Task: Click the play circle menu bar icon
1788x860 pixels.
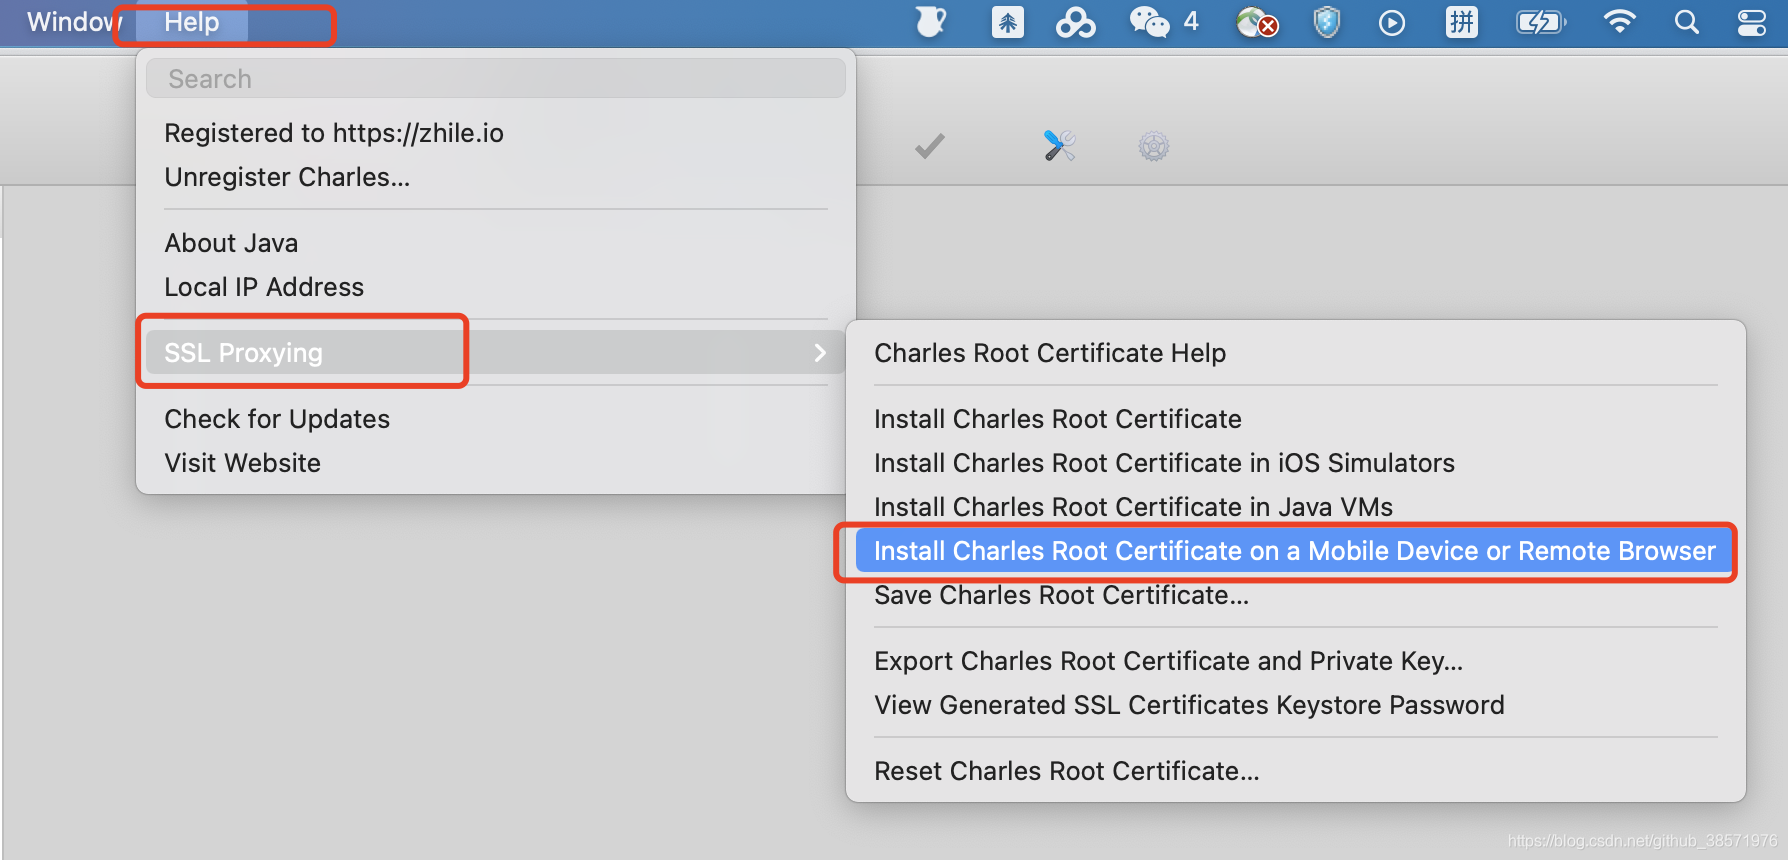Action: [1392, 22]
